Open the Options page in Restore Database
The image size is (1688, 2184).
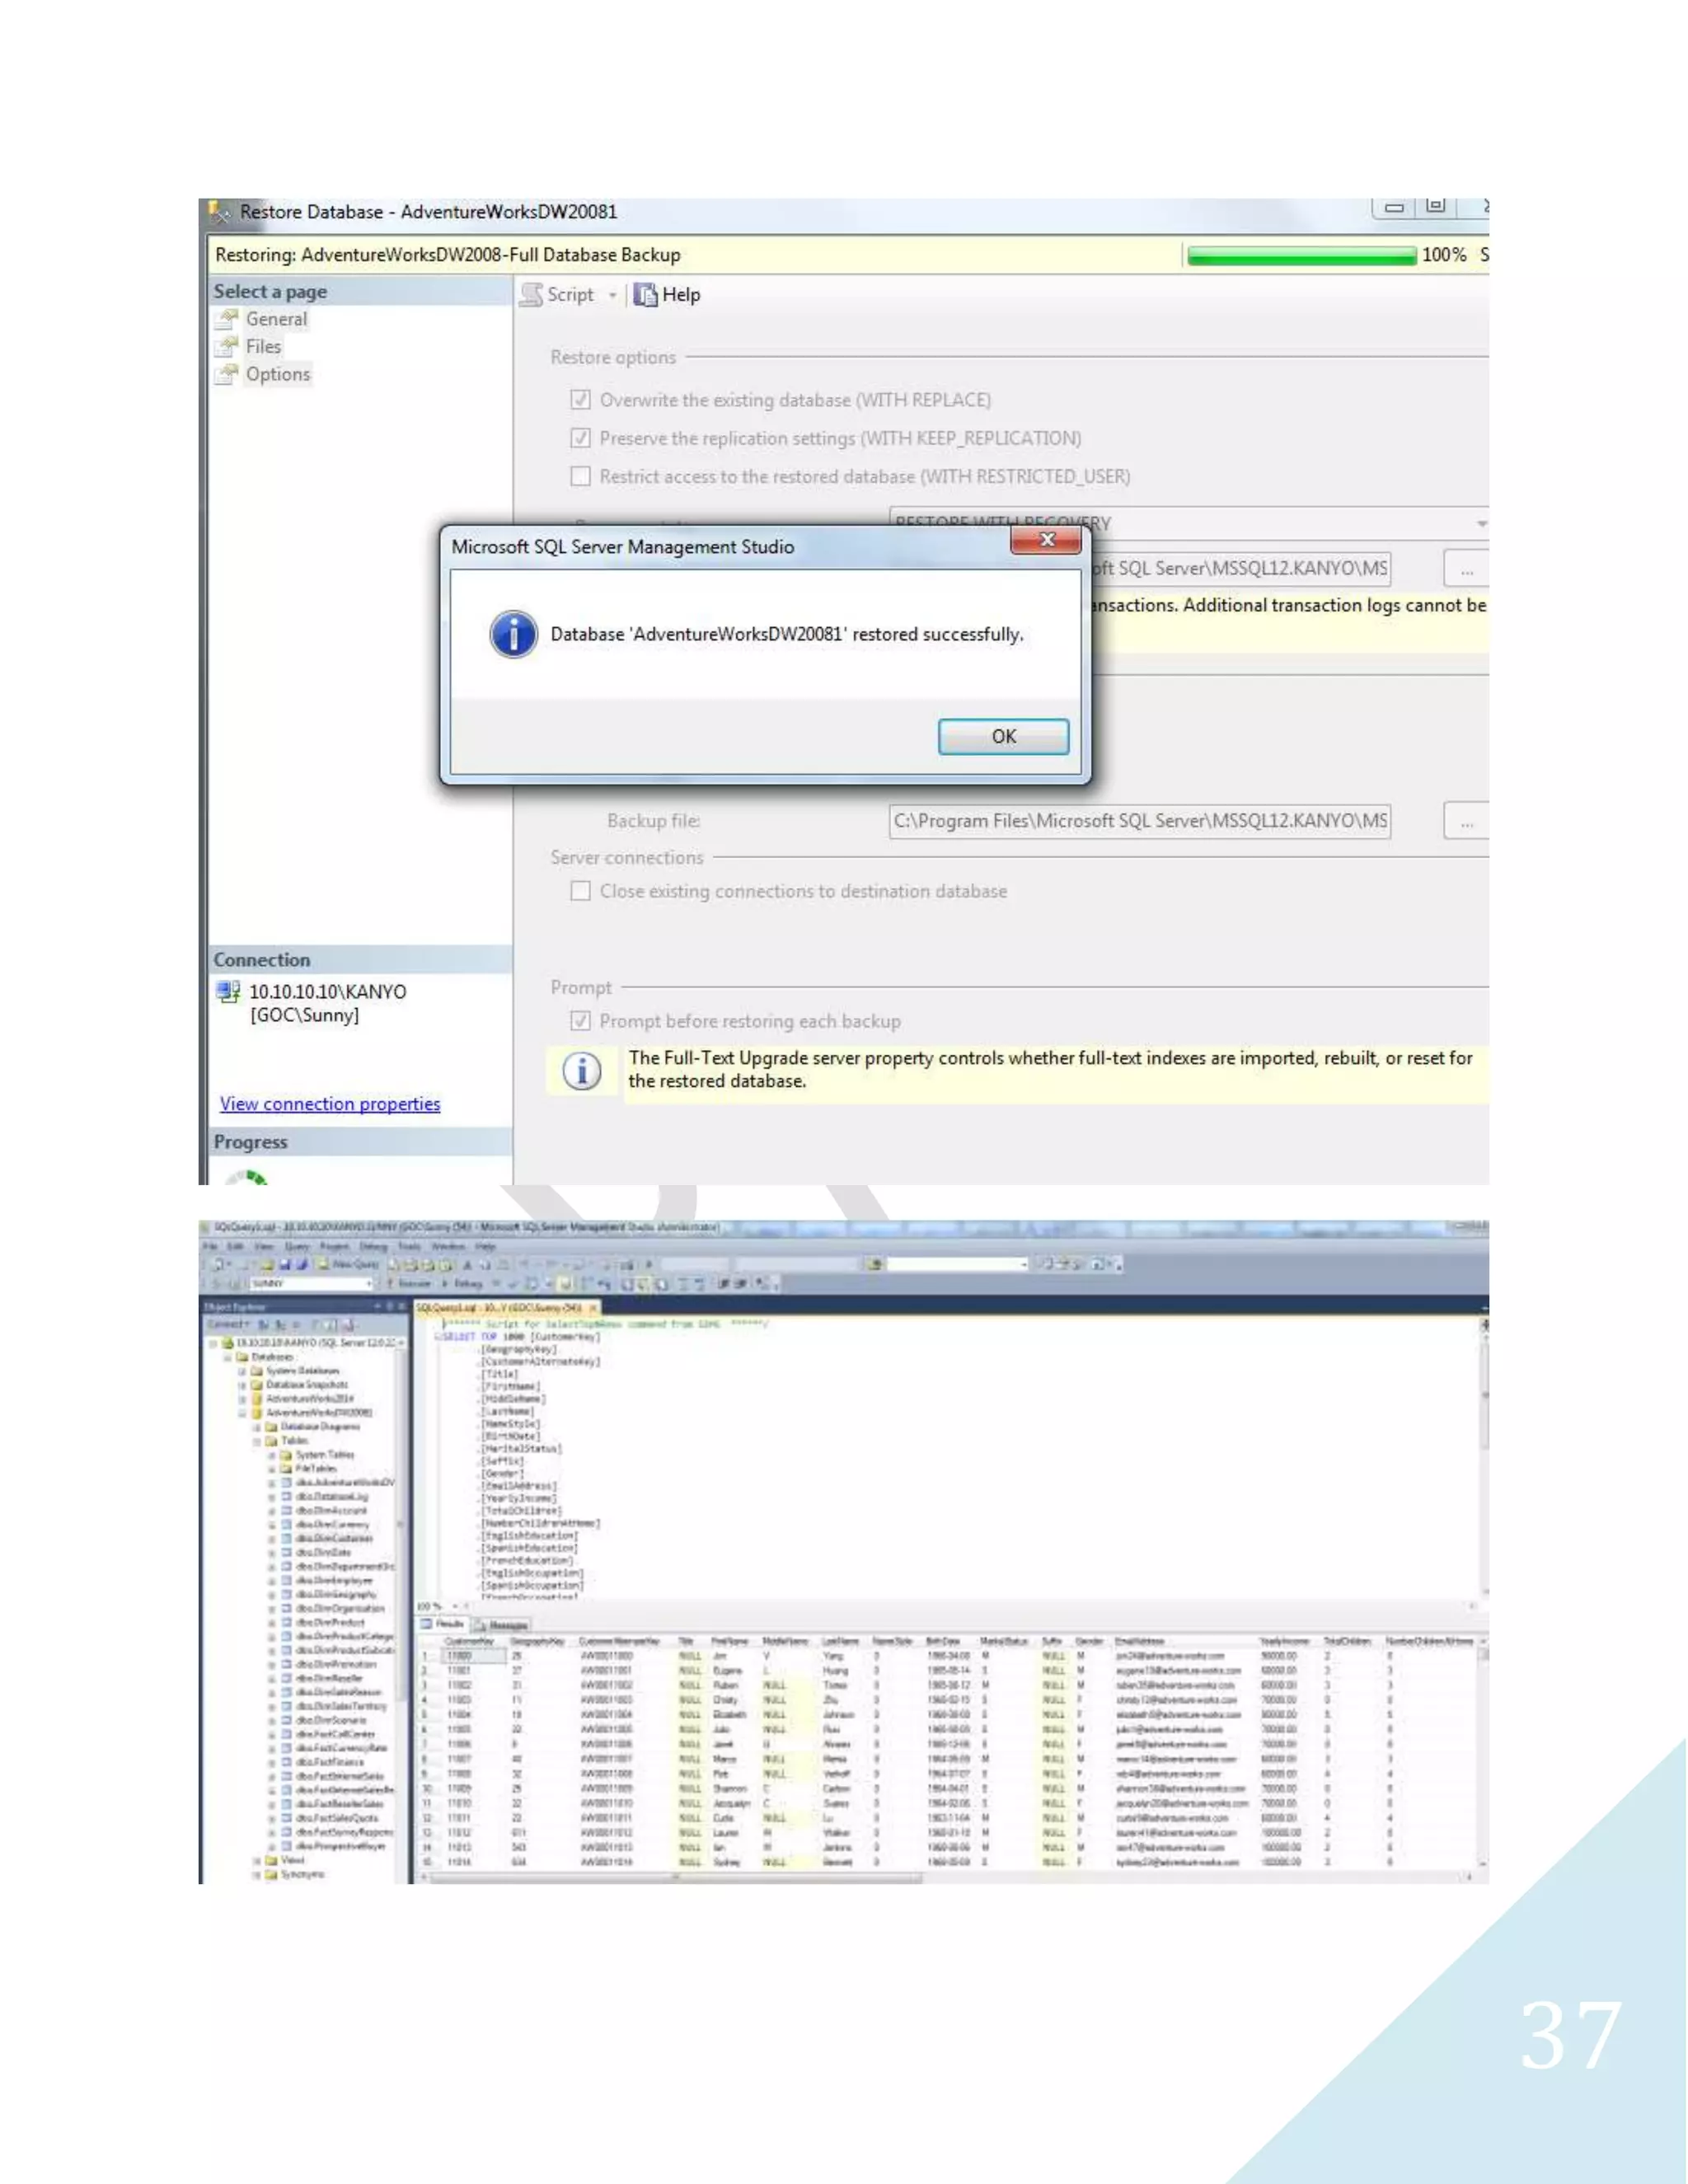(x=278, y=374)
